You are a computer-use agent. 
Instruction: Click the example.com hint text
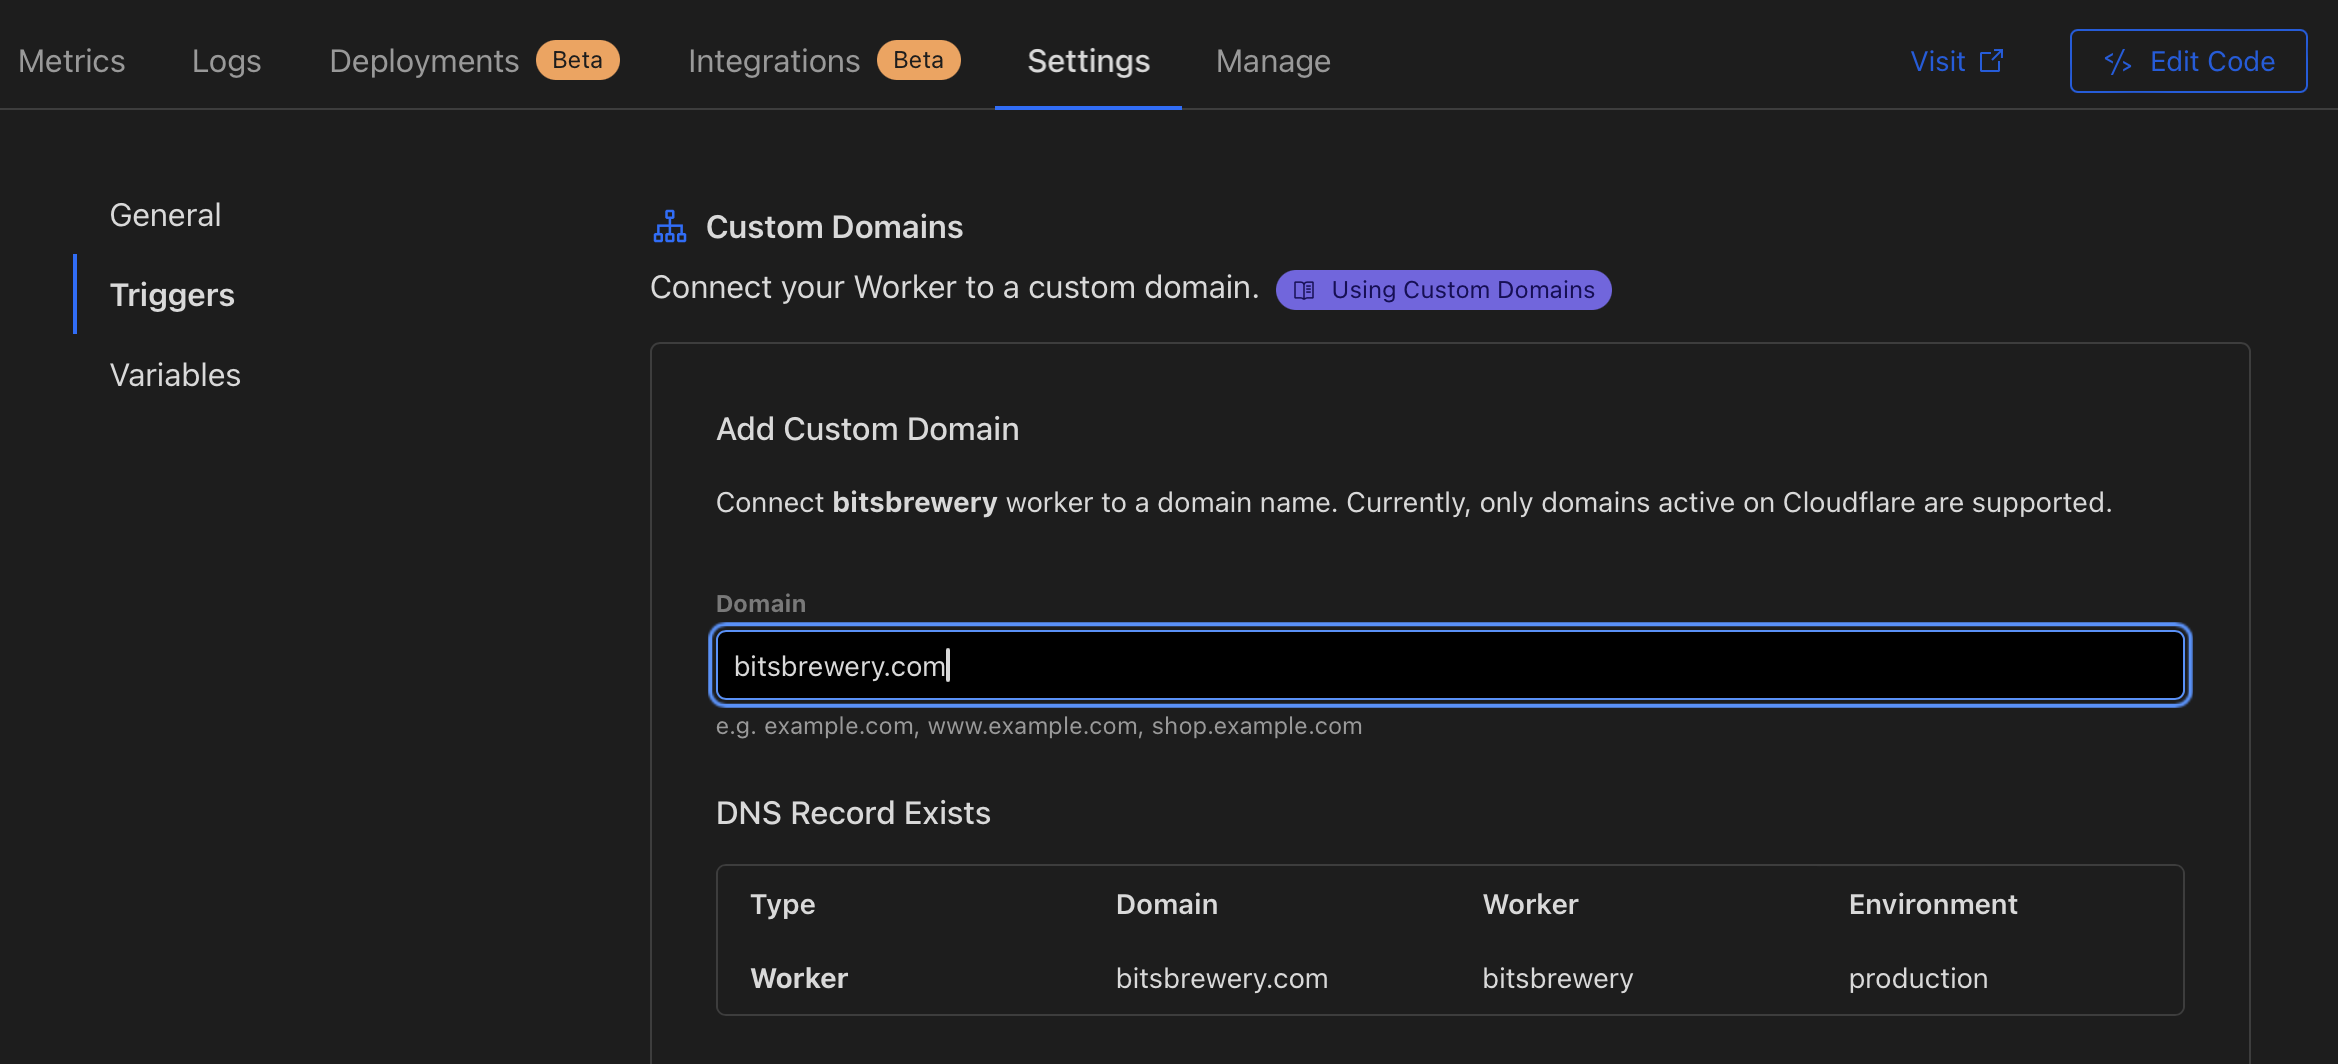pos(1039,726)
